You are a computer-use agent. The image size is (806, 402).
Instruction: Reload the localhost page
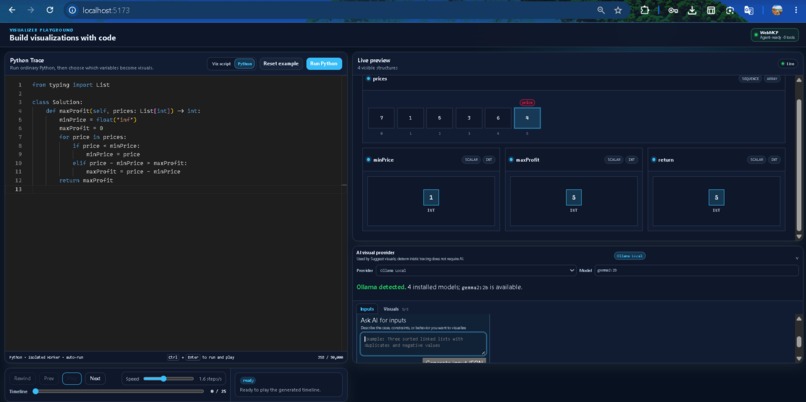[49, 10]
